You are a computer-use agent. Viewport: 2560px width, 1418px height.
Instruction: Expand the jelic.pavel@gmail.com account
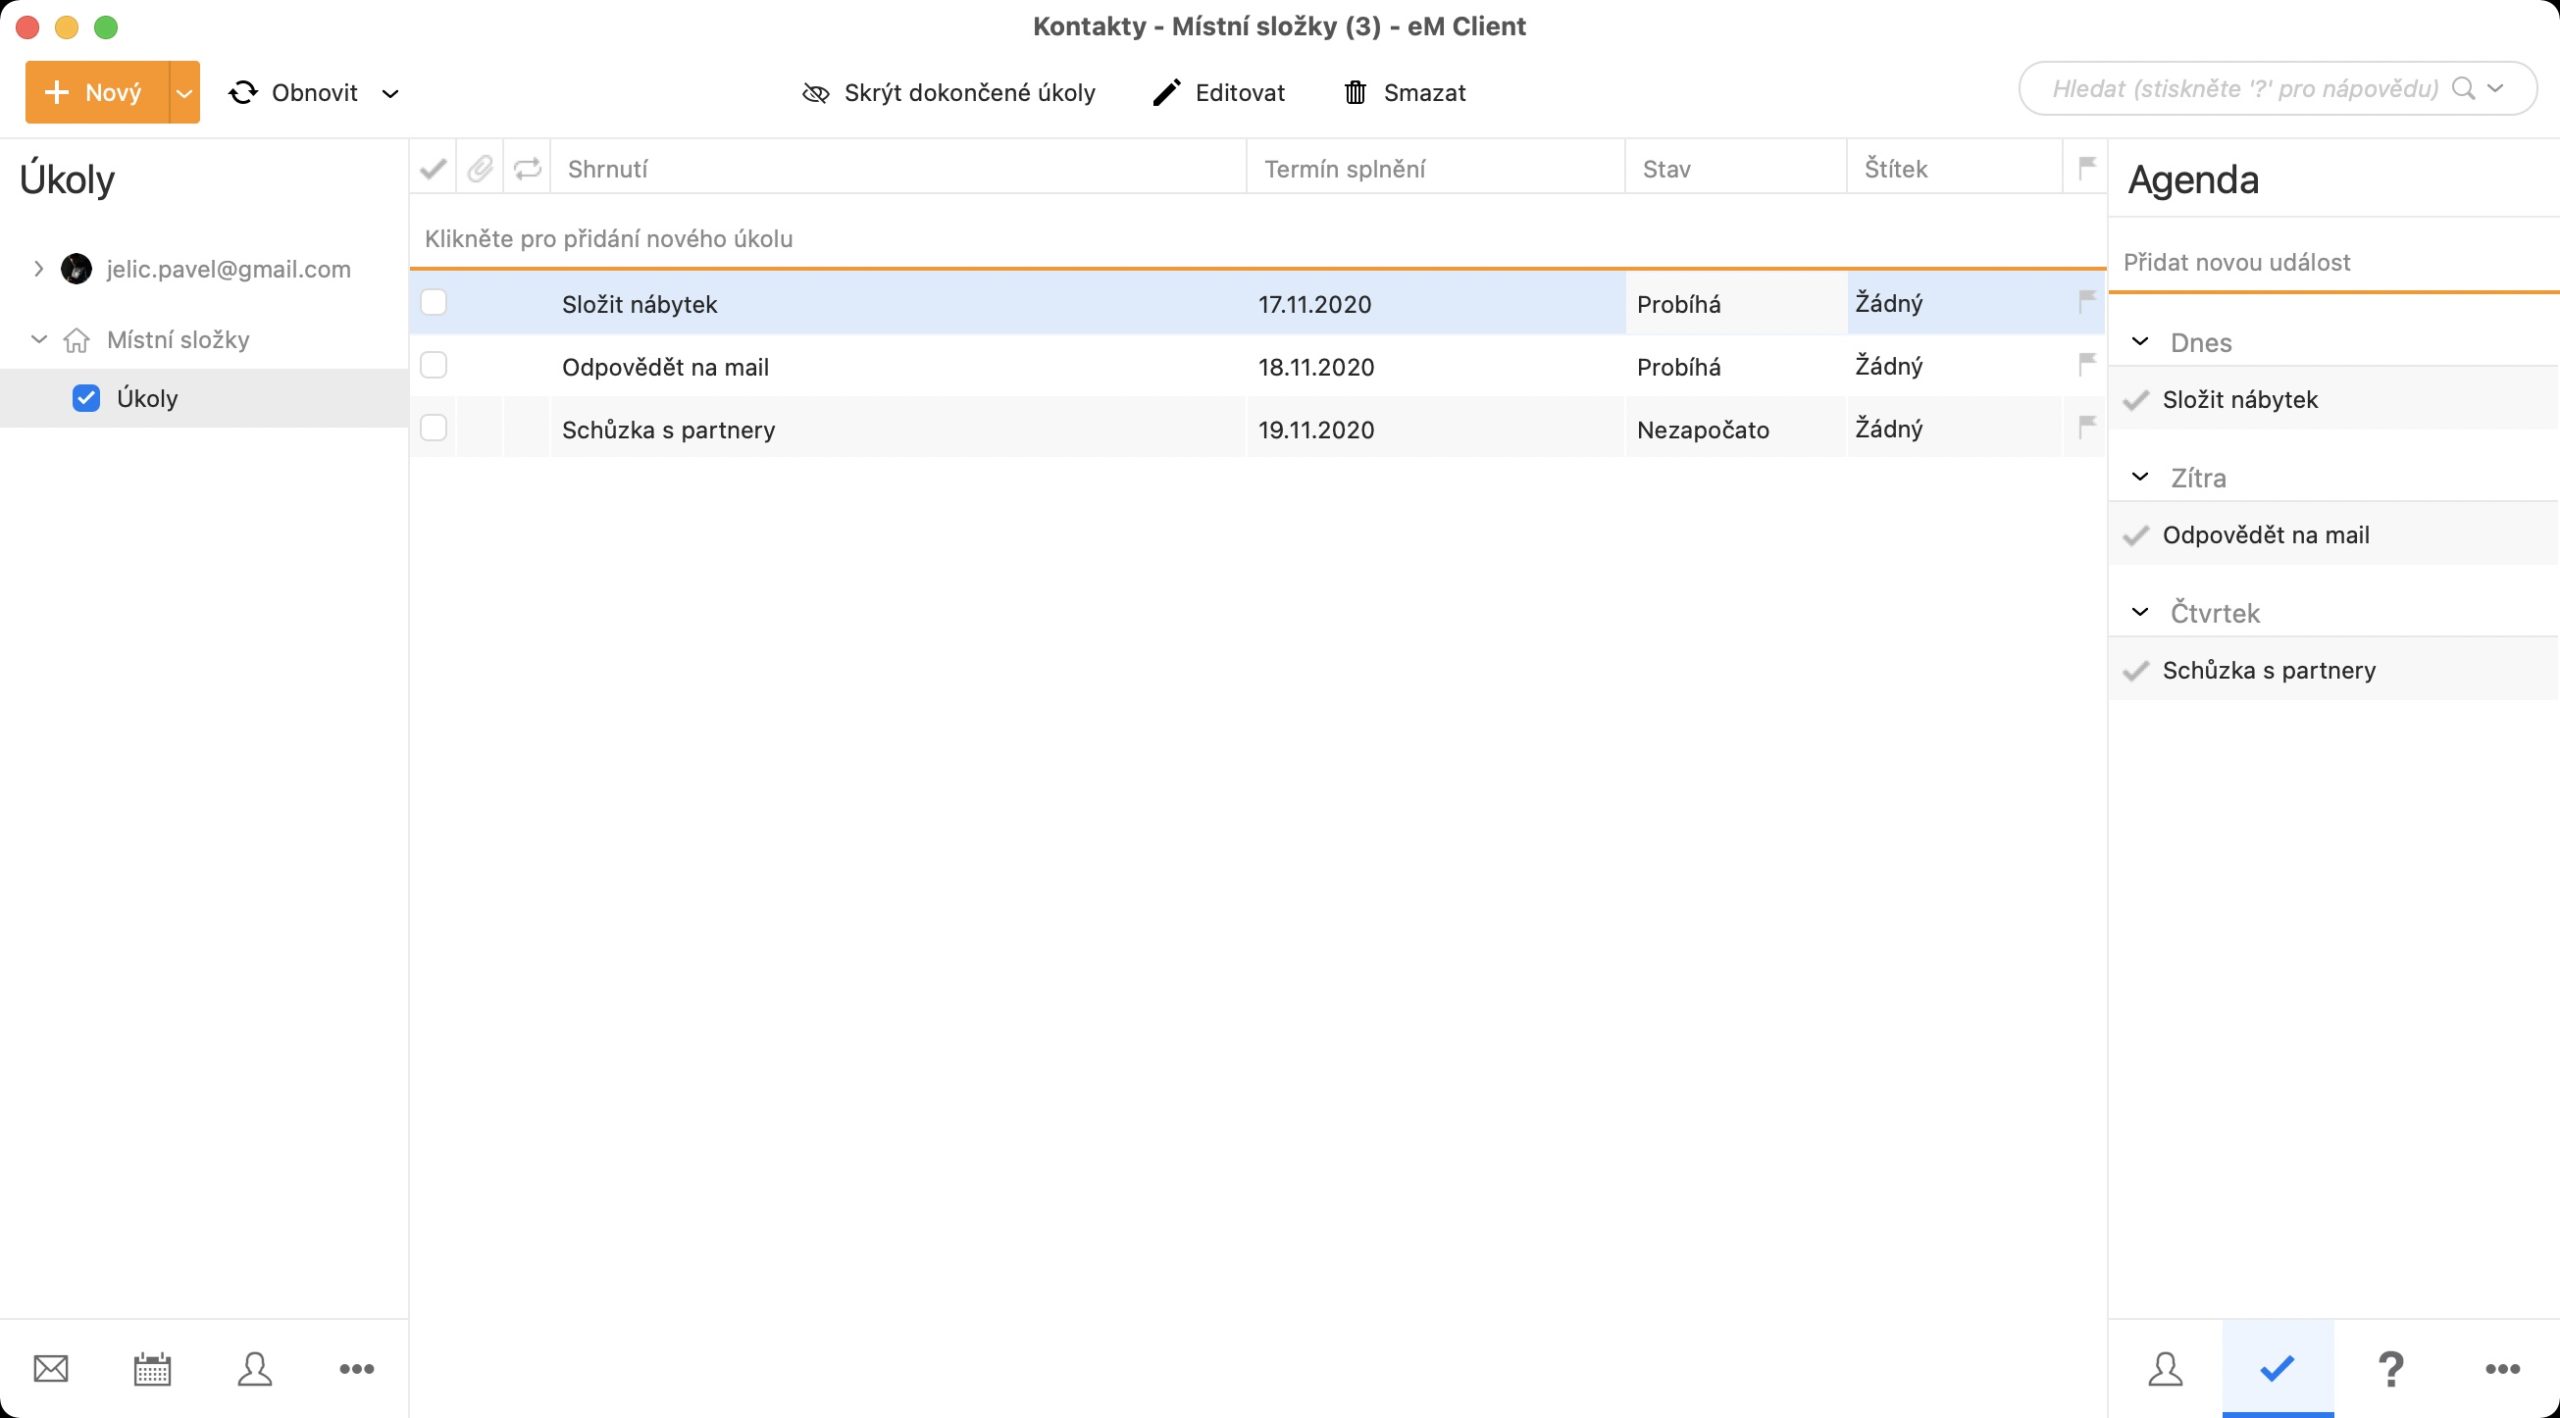(x=38, y=268)
